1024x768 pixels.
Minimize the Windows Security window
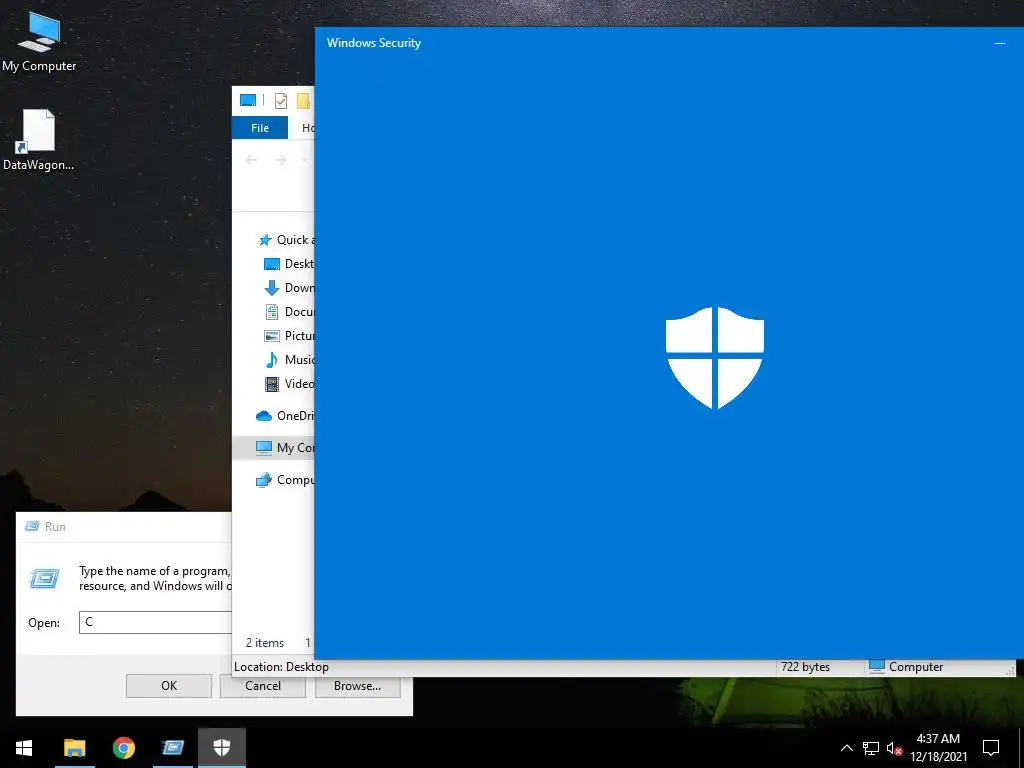tap(1000, 43)
